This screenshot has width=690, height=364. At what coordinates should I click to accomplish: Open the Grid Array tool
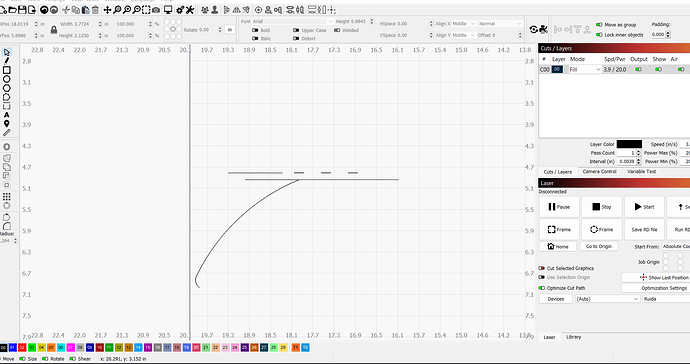(7, 196)
